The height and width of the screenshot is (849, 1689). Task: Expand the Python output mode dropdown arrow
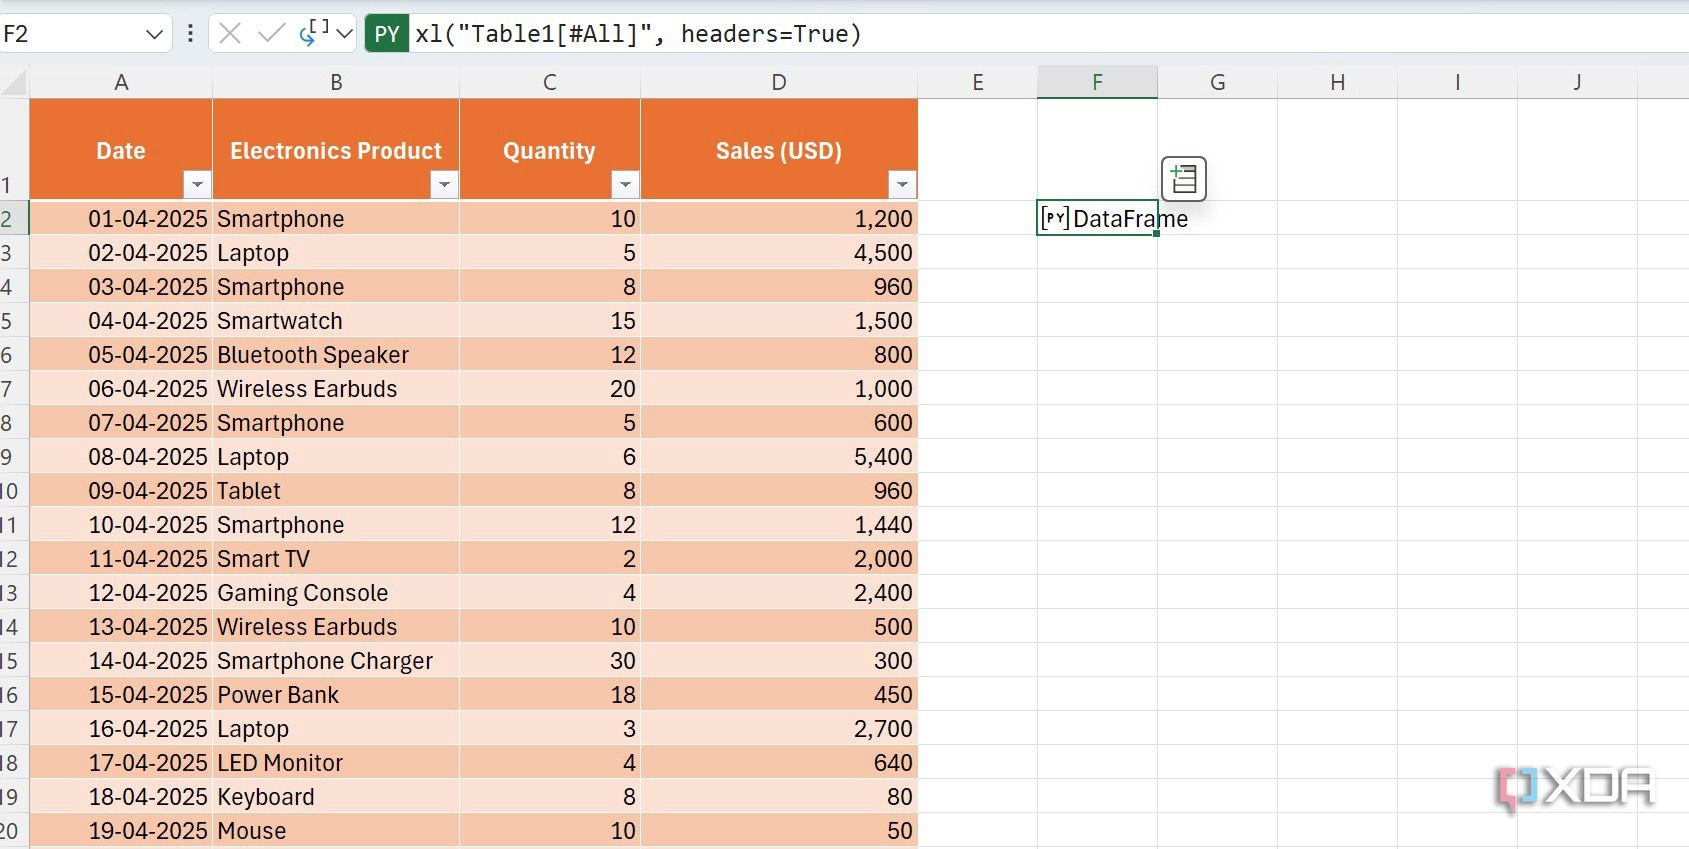pyautogui.click(x=345, y=34)
